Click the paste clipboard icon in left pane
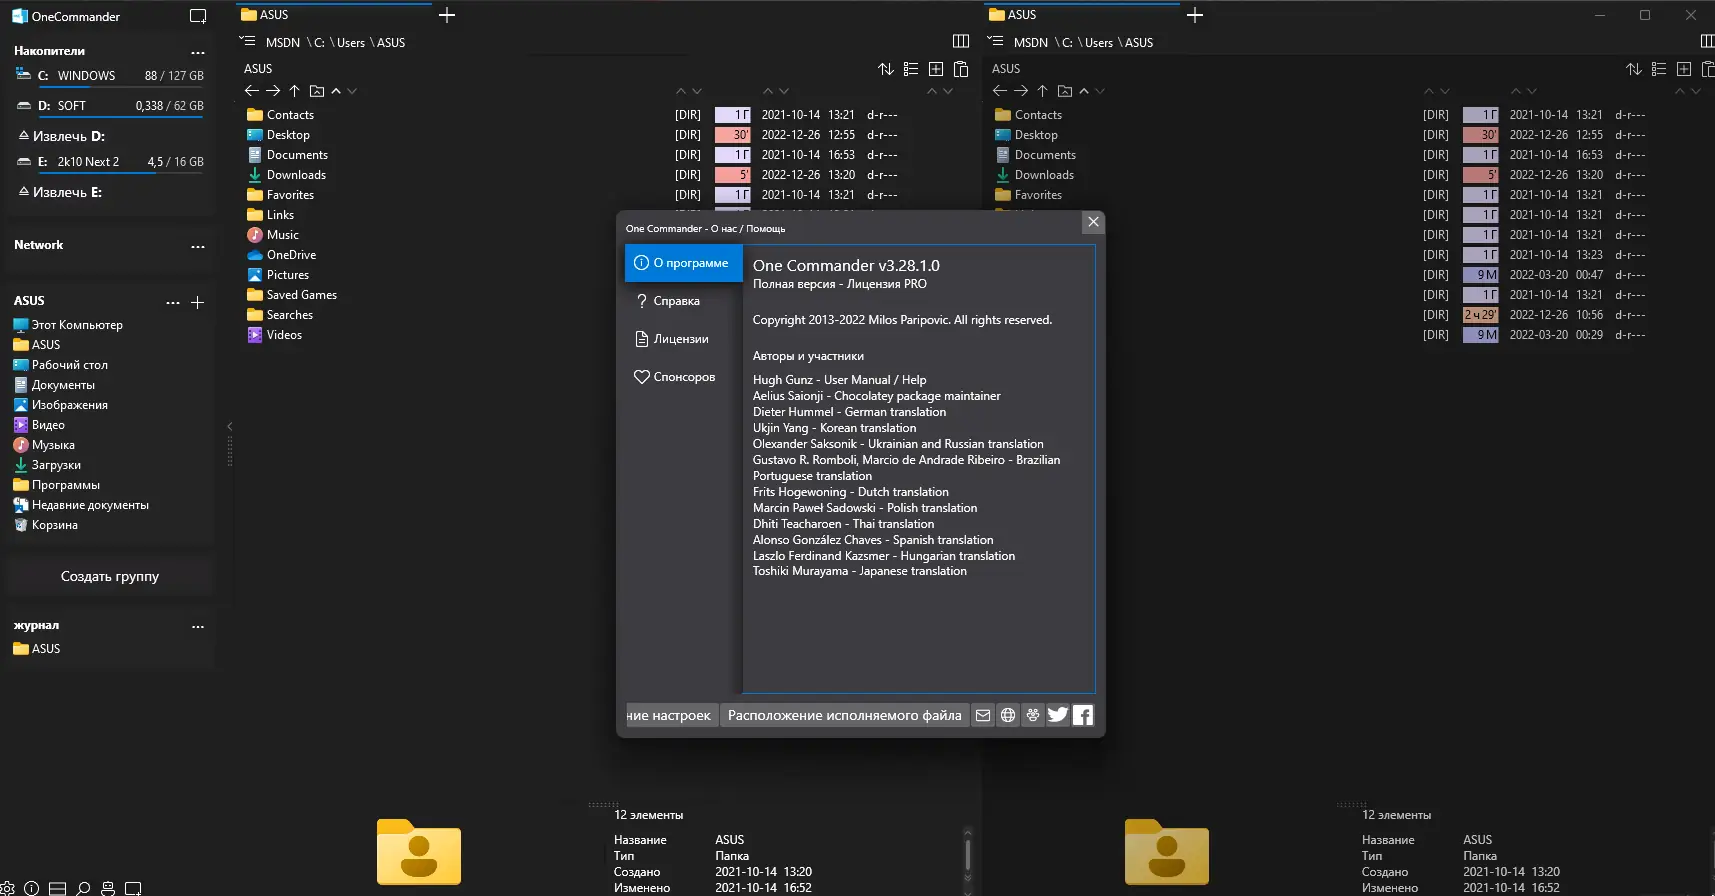Screen dimensions: 1715x896 [x=961, y=69]
